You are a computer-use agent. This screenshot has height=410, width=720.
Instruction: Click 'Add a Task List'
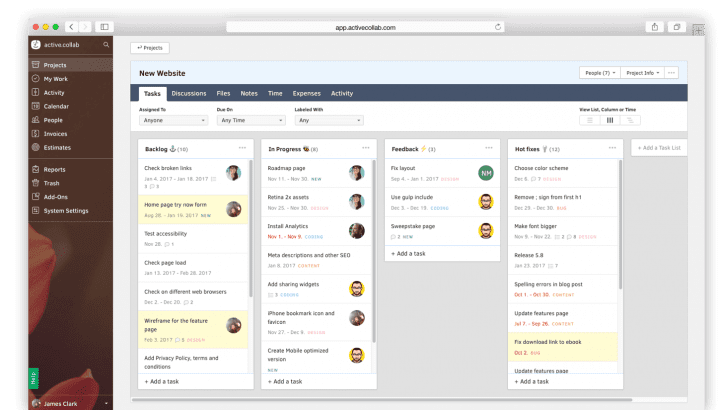660,148
